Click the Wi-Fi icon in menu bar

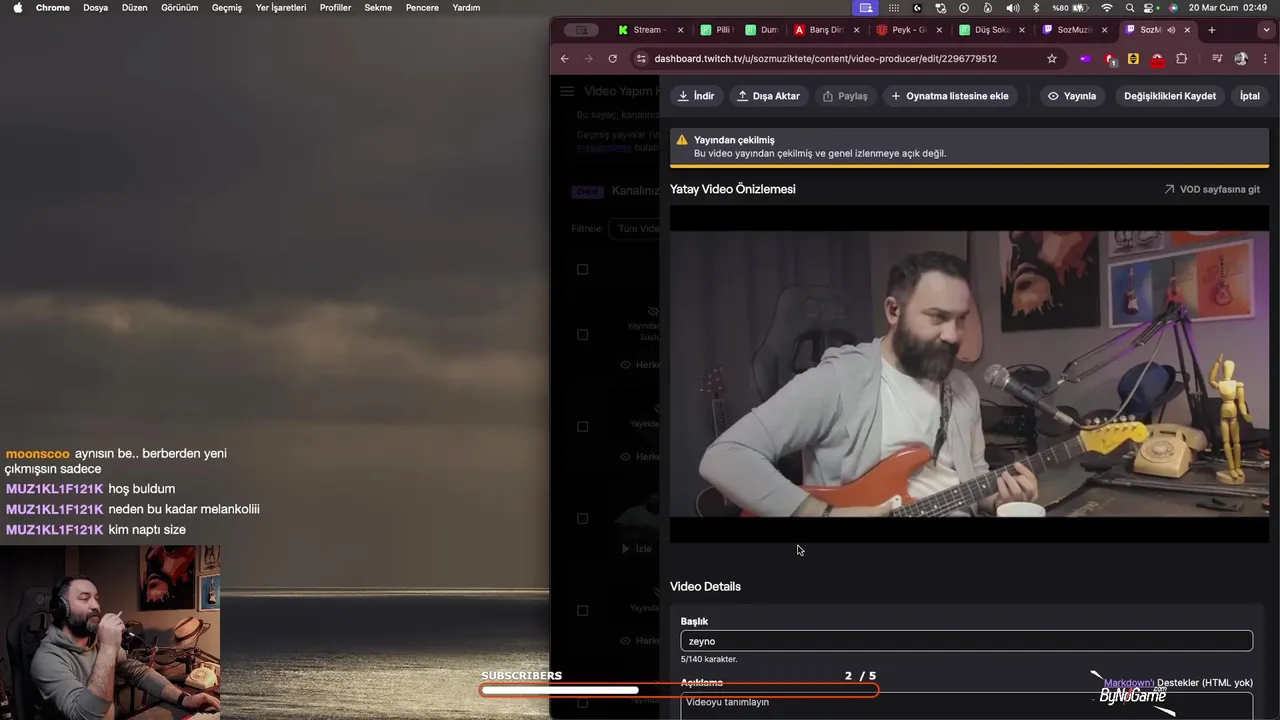click(1107, 8)
